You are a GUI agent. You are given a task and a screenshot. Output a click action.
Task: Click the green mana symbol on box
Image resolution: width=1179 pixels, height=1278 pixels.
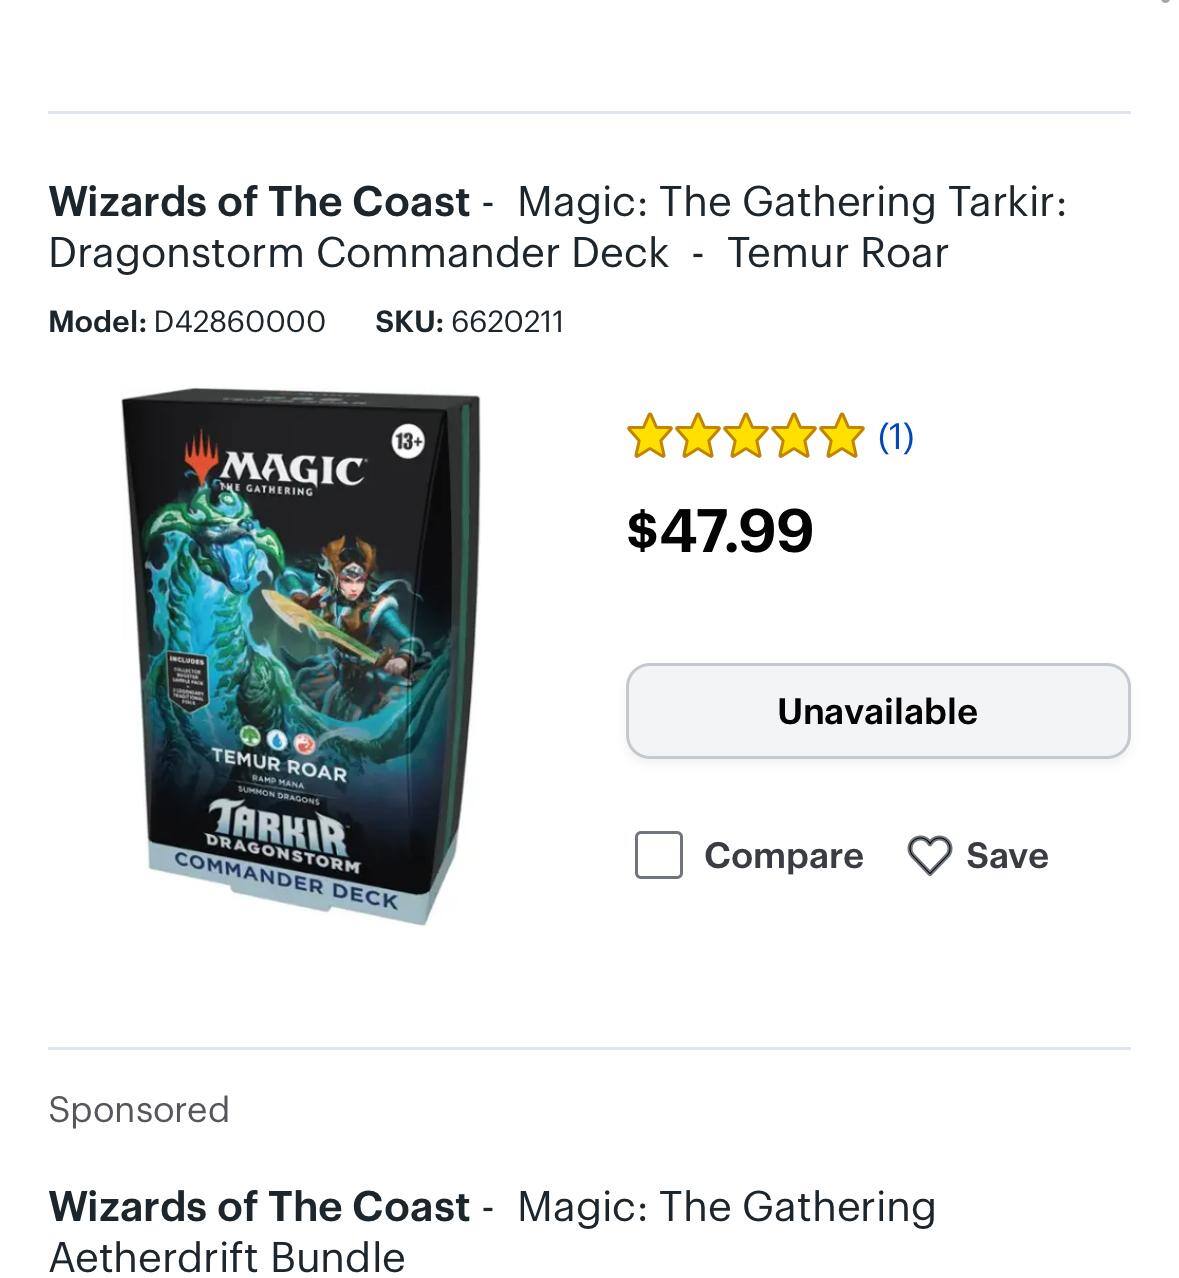pos(251,738)
